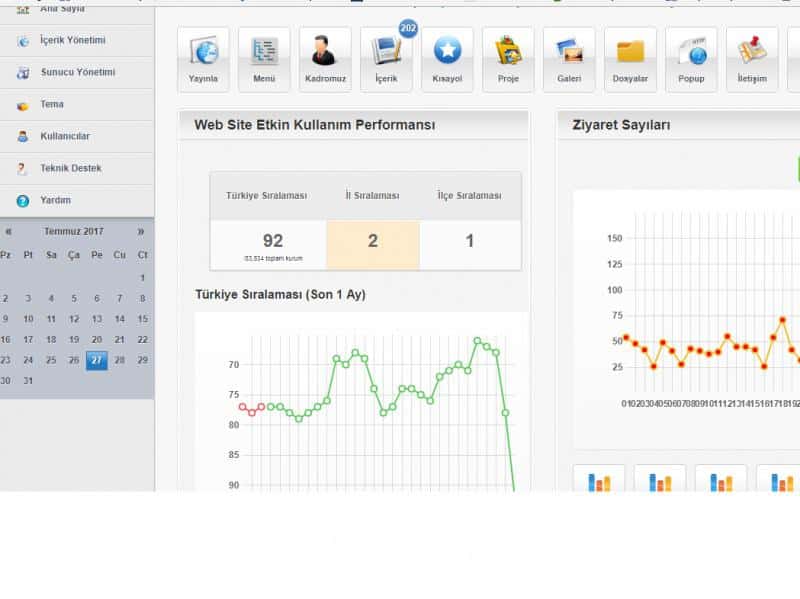The image size is (800, 599).
Task: Click Teknik Destek sidebar link
Action: (x=70, y=168)
